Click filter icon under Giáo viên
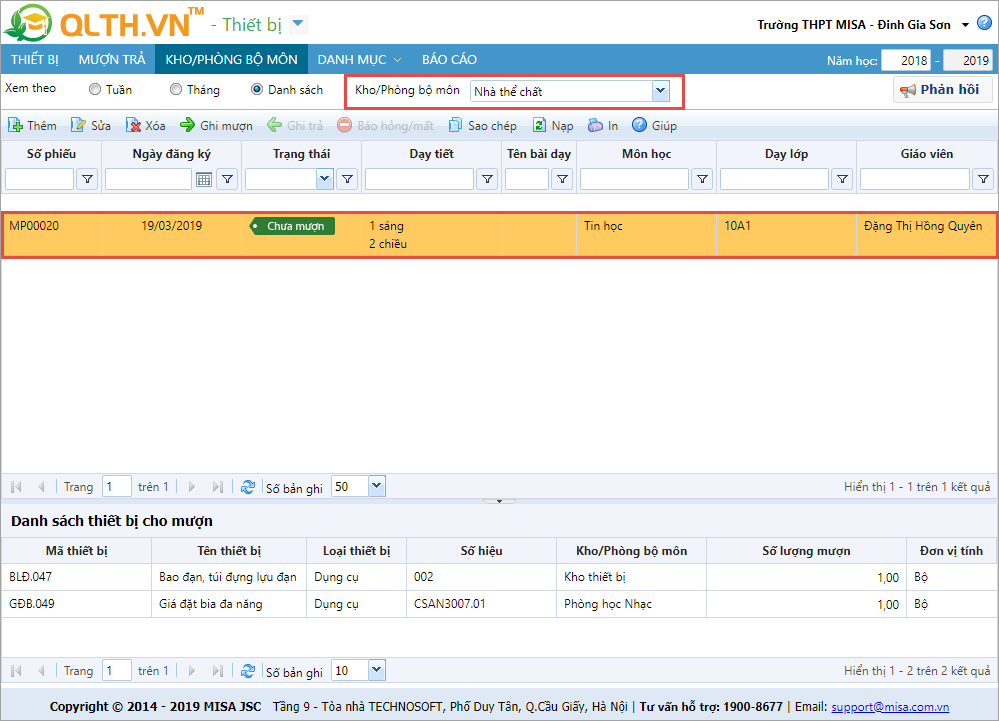Image resolution: width=999 pixels, height=721 pixels. coord(984,179)
